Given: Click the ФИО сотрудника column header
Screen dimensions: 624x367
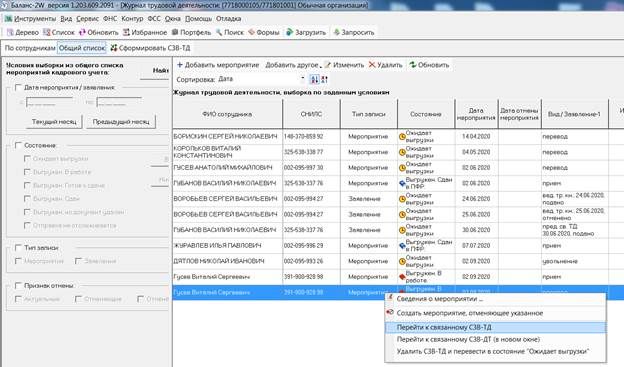Looking at the screenshot, I should pyautogui.click(x=227, y=114).
